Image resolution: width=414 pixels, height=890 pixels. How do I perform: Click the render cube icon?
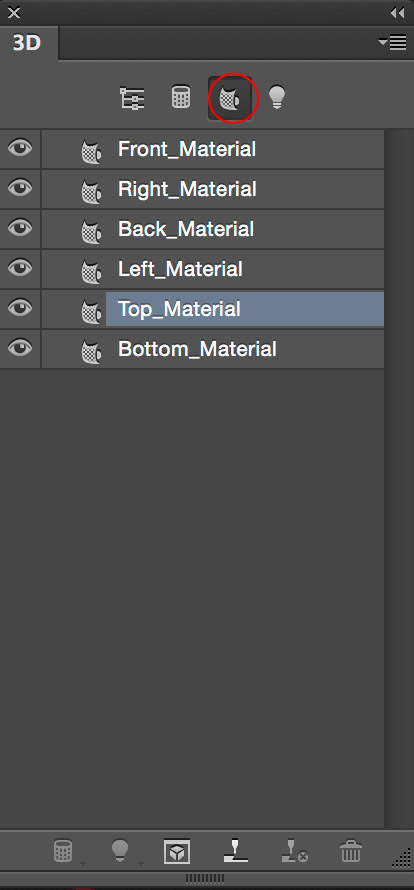pyautogui.click(x=177, y=851)
